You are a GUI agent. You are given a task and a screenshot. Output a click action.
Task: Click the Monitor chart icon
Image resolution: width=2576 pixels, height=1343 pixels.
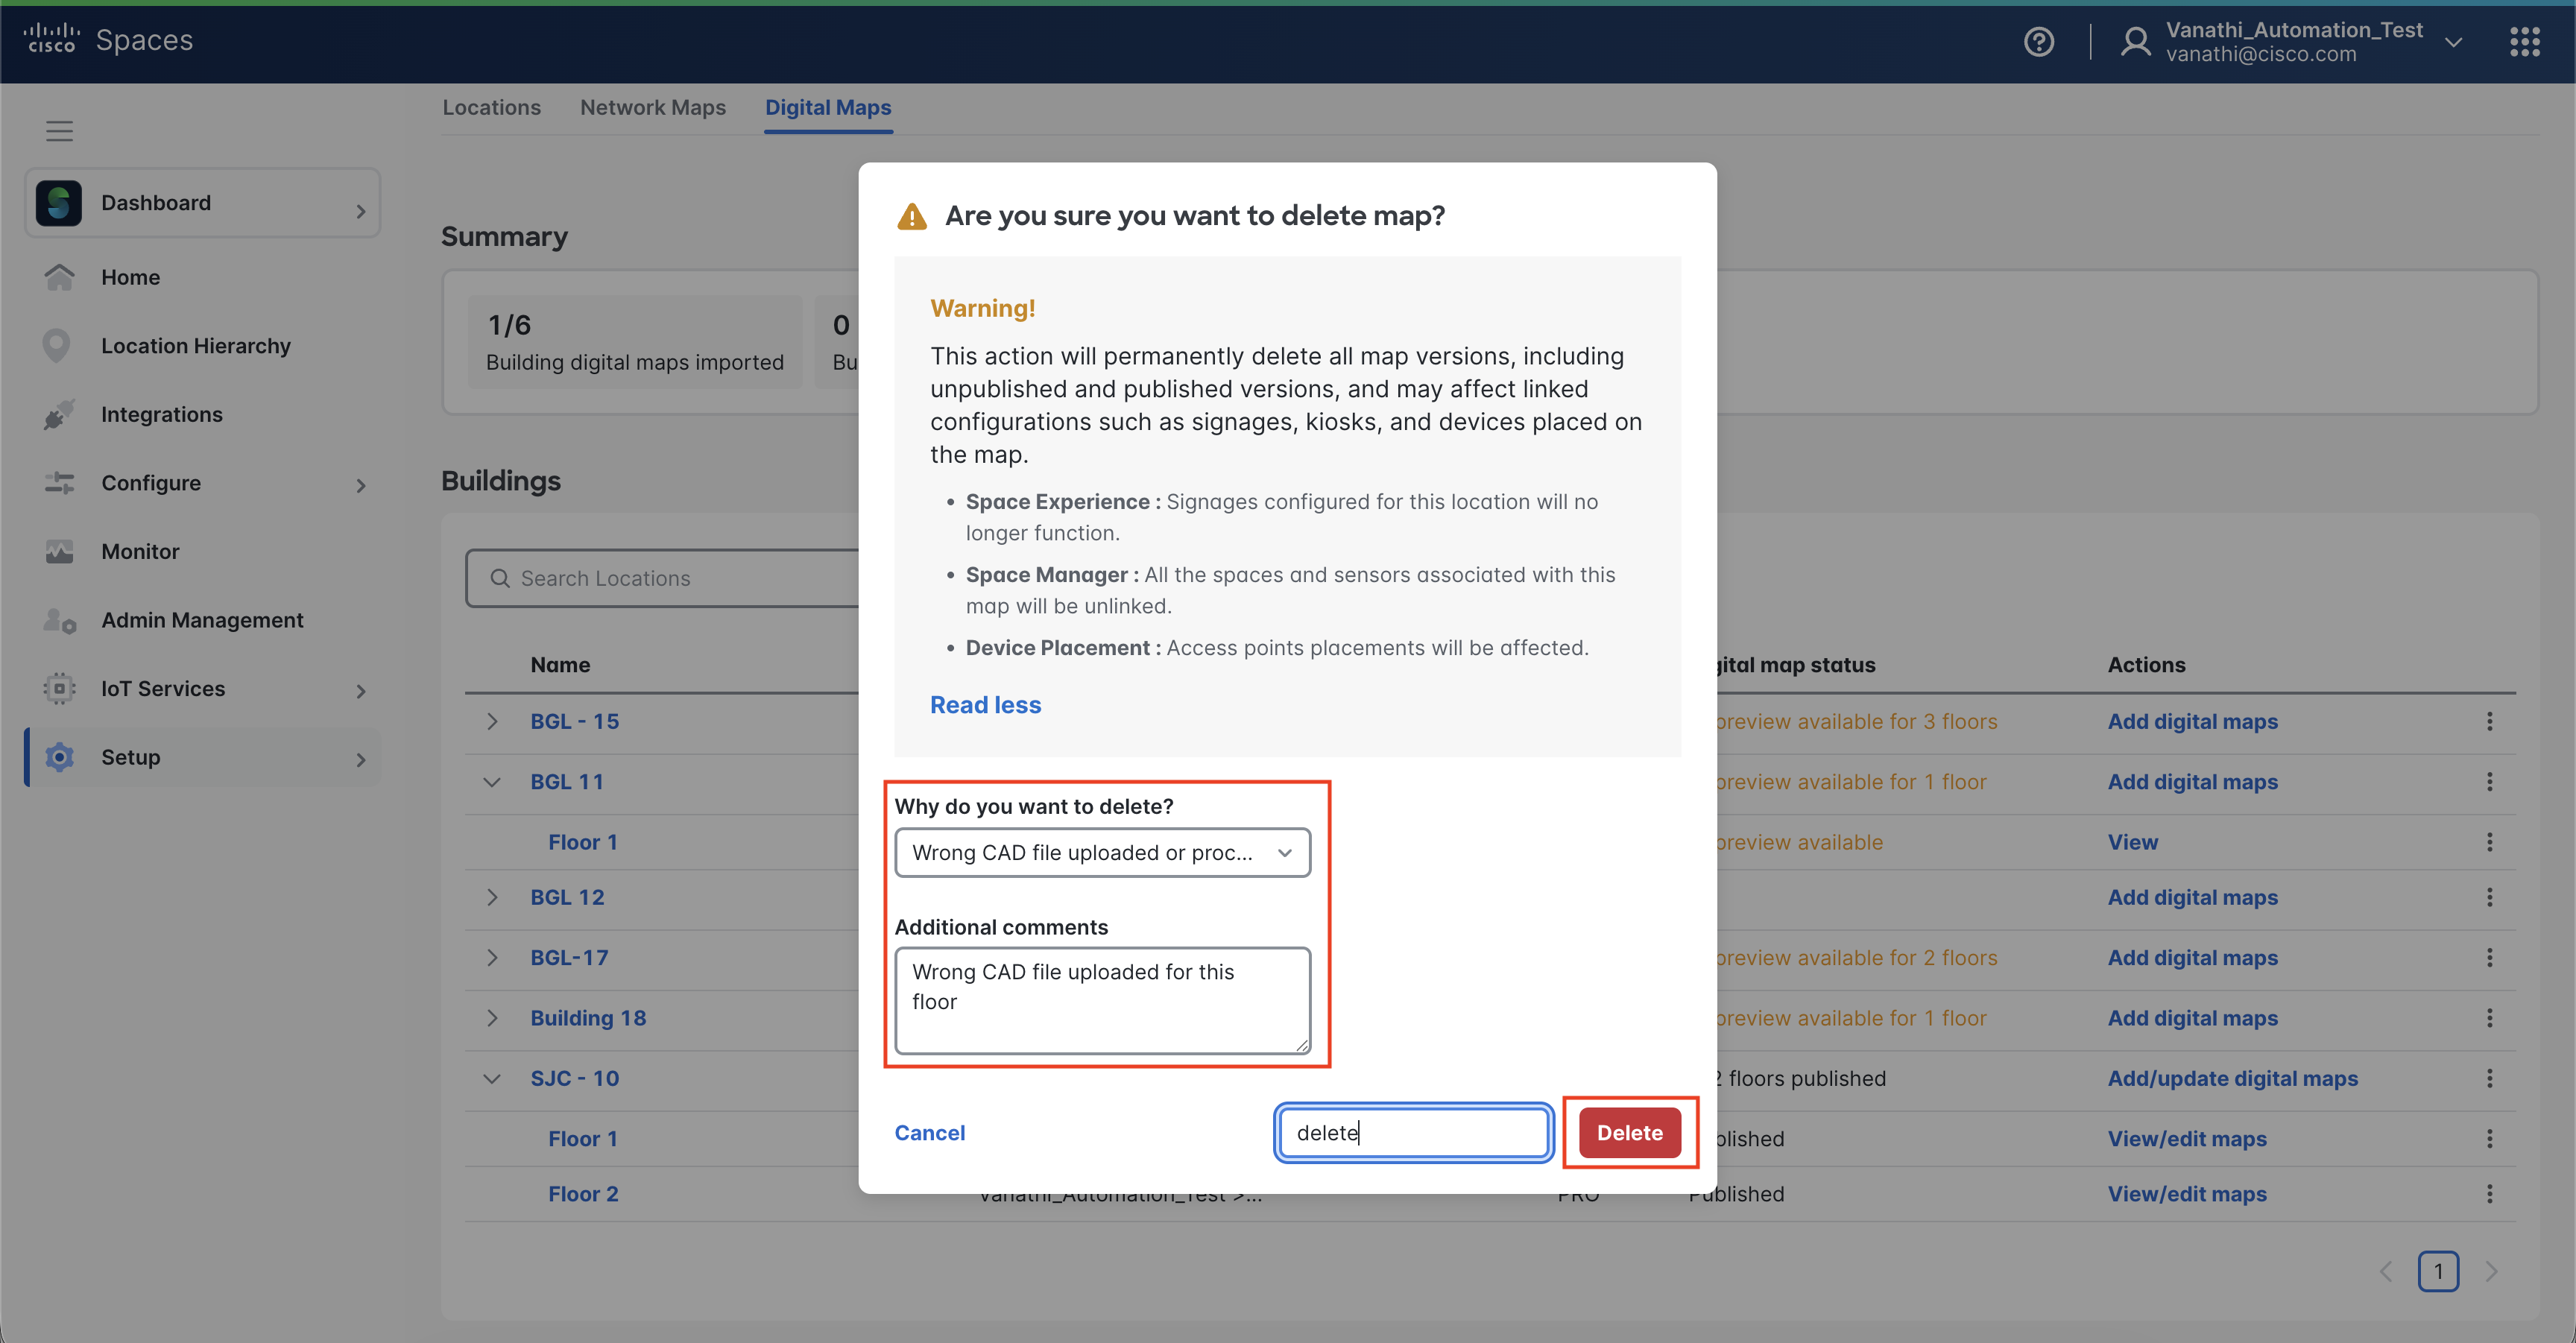coord(59,552)
